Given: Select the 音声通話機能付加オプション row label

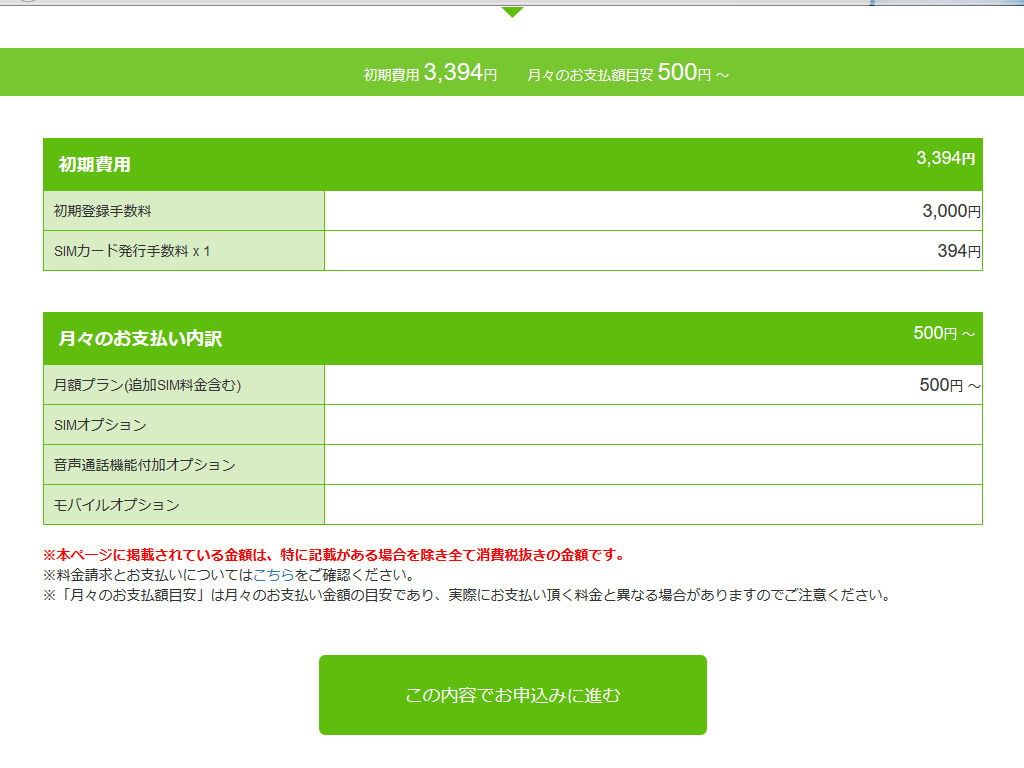Looking at the screenshot, I should click(144, 465).
